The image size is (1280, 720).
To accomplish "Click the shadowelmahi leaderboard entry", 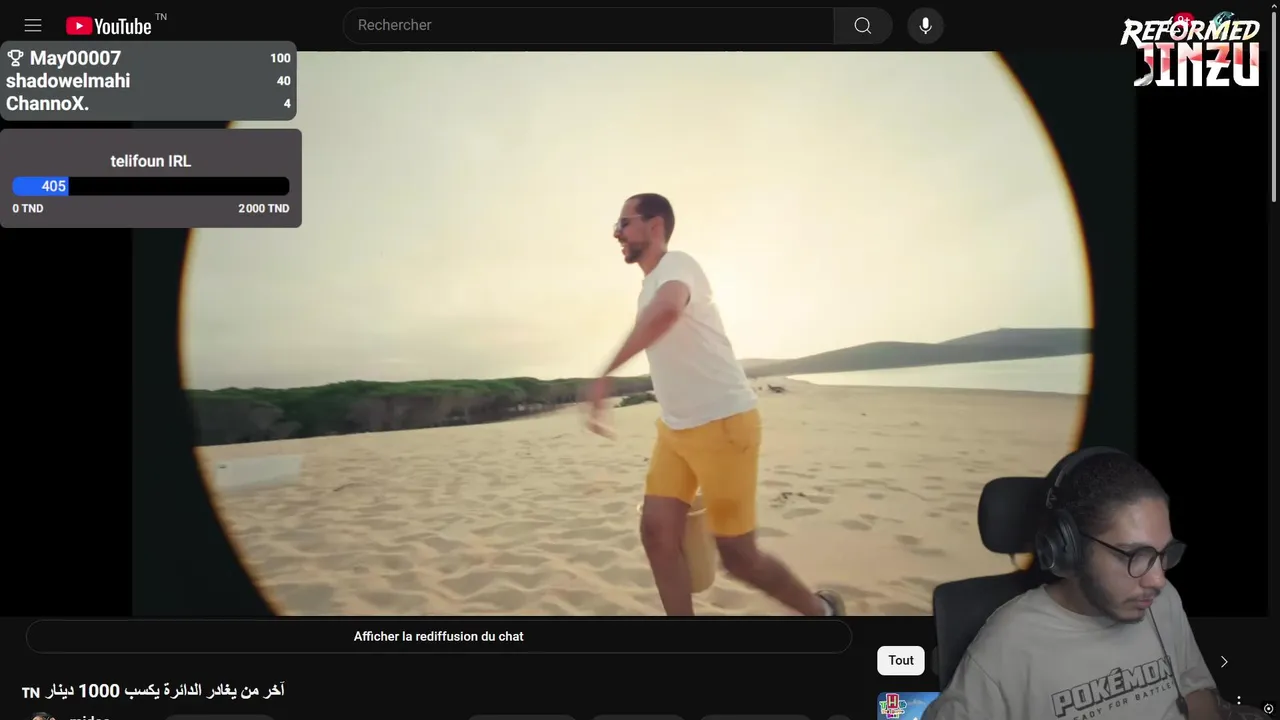I will click(148, 81).
